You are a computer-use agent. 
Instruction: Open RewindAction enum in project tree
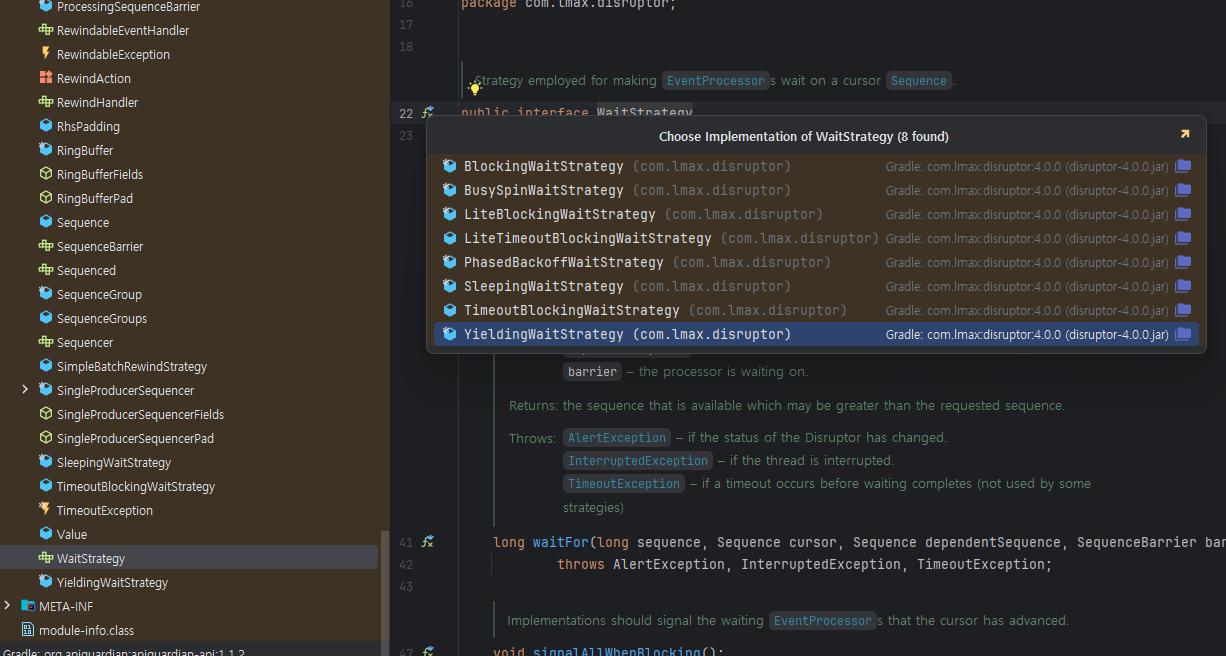(94, 78)
